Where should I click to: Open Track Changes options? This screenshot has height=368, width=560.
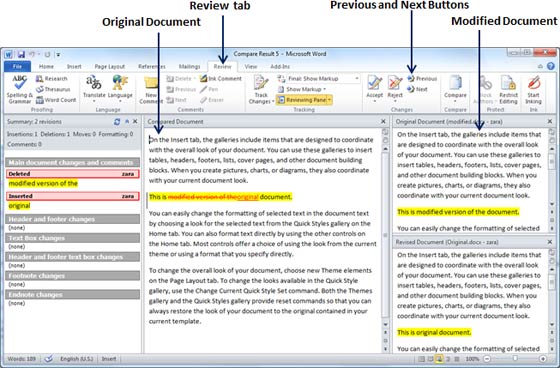click(261, 90)
